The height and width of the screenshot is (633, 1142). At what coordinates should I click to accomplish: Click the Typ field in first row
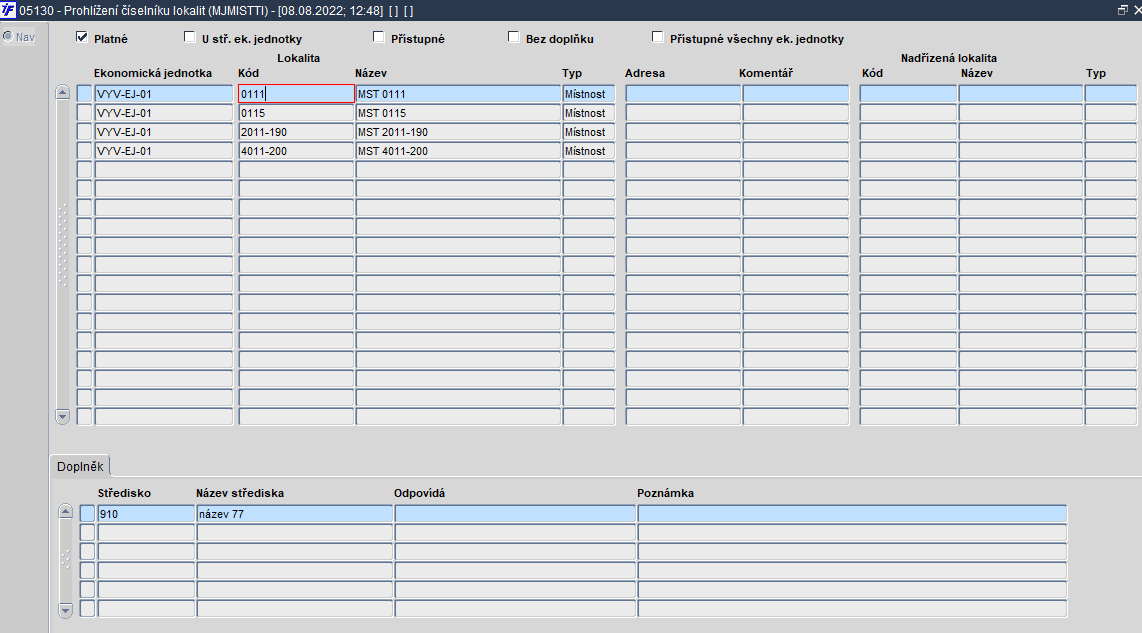[588, 94]
